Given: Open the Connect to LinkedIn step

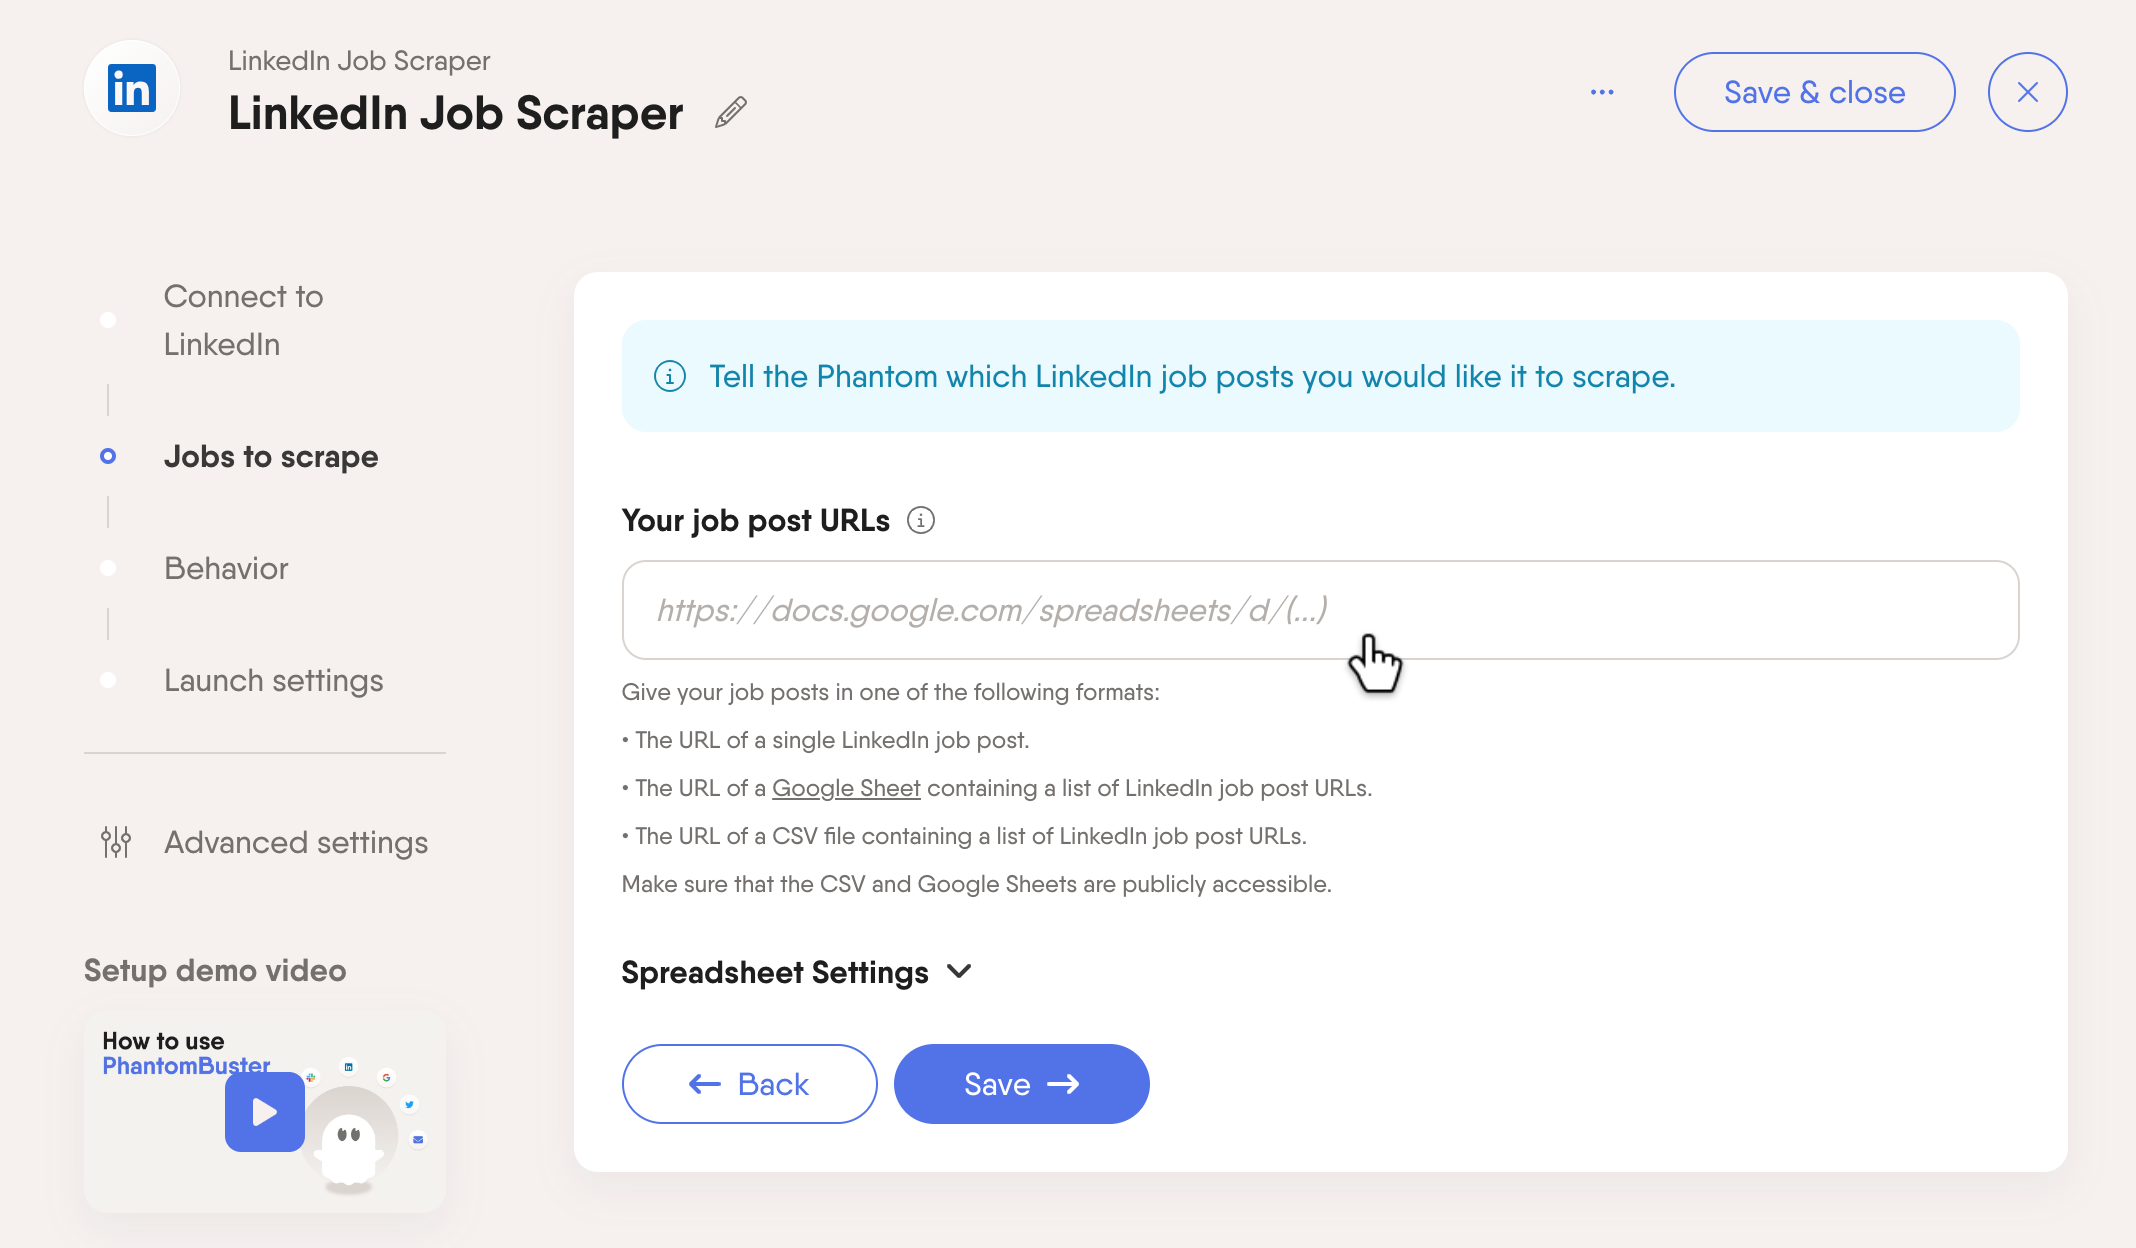Looking at the screenshot, I should 243,320.
